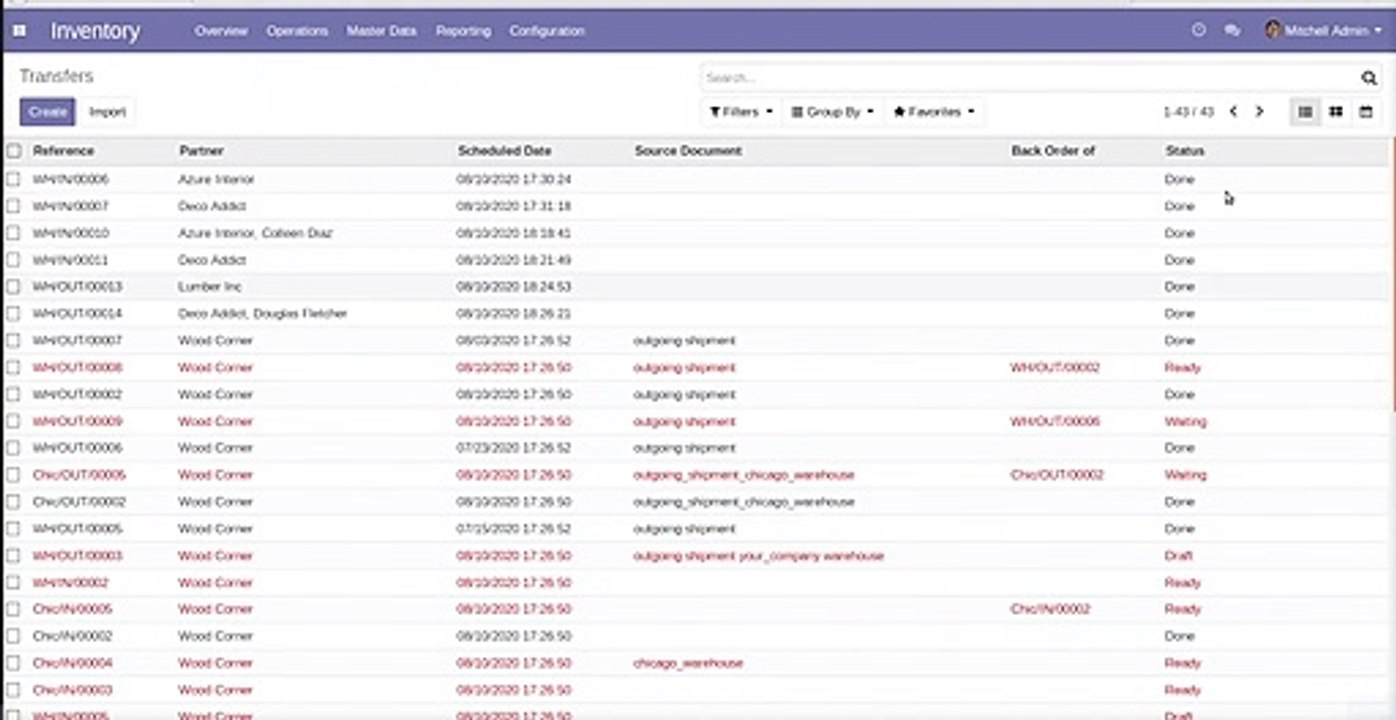Open transfer WH/OUT/00009
The width and height of the screenshot is (1396, 720).
click(78, 422)
